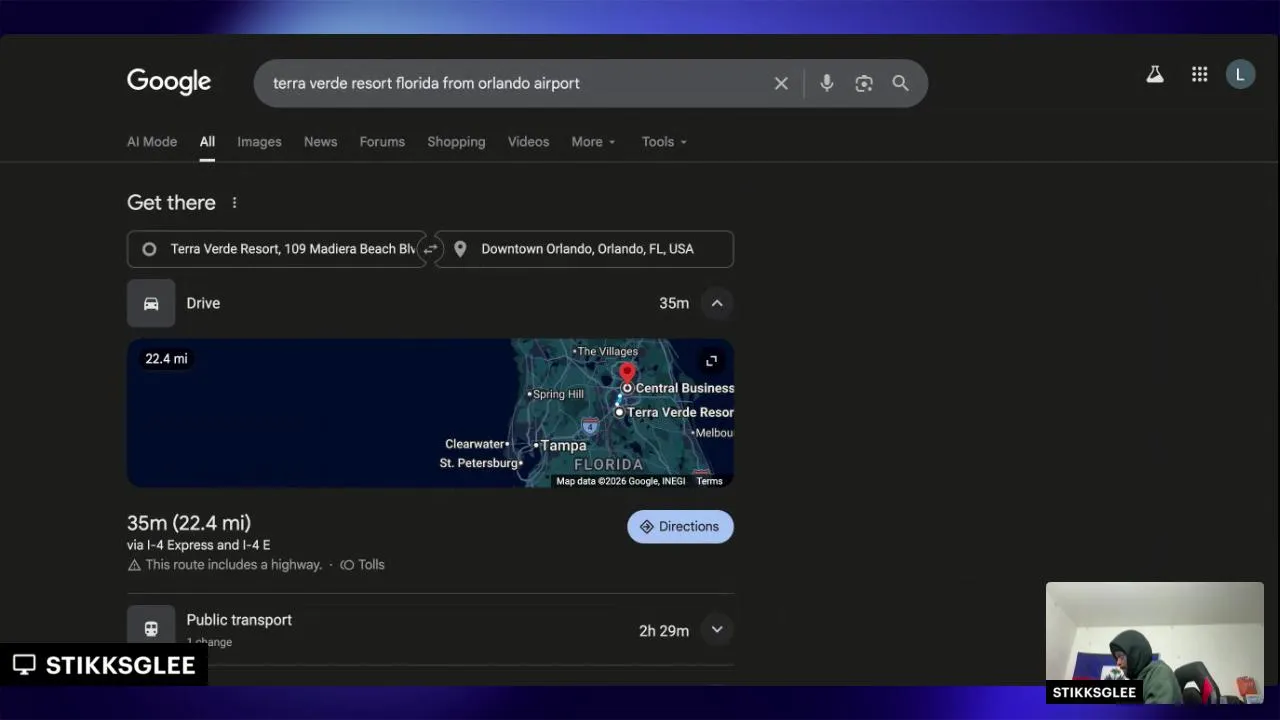Collapse the Drive route details

click(717, 303)
